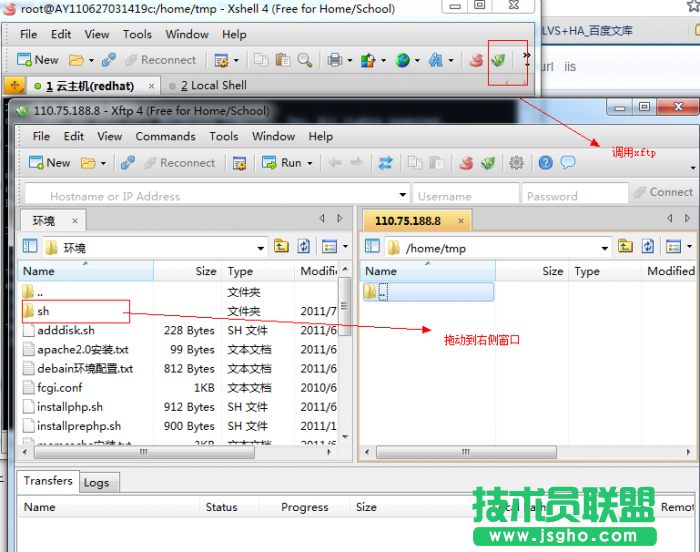Screen dimensions: 700x552
Task: Go up one folder in remote pane
Action: click(625, 246)
